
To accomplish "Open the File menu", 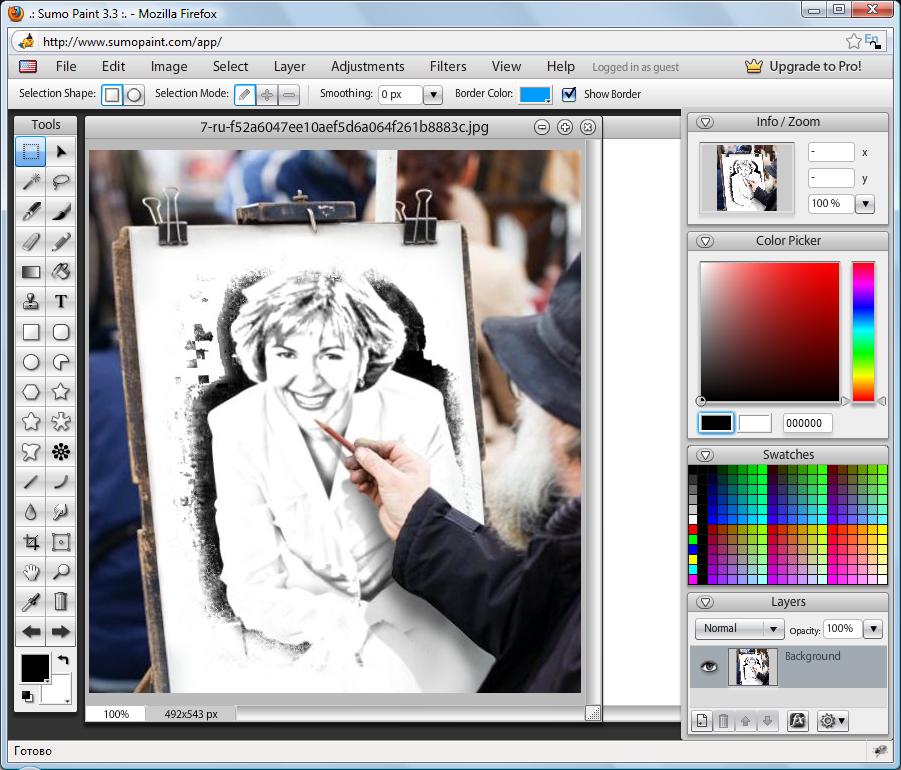I will [x=66, y=67].
